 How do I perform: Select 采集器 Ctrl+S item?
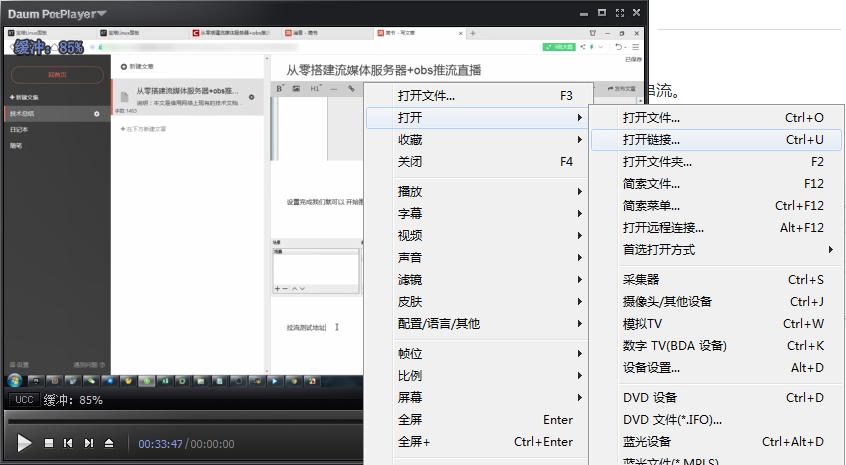(716, 280)
